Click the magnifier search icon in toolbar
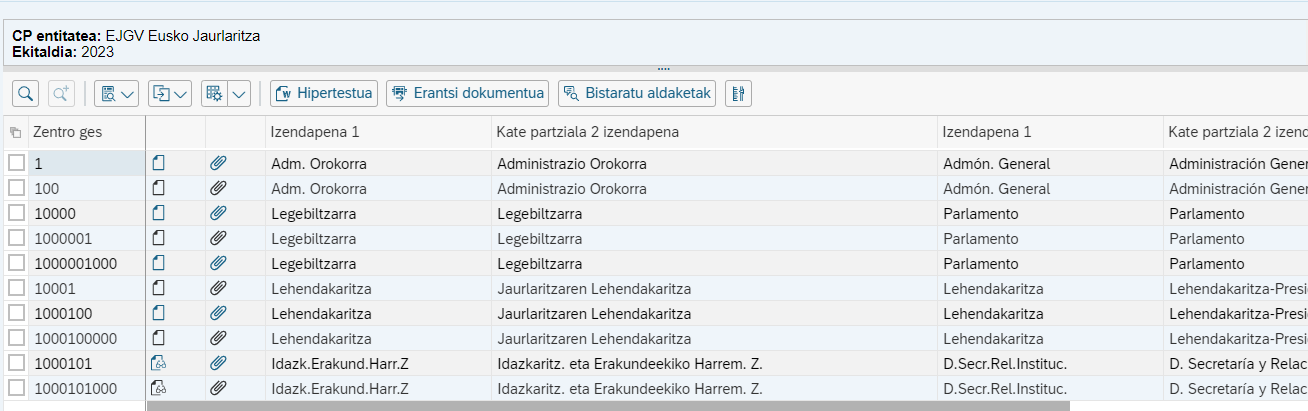The image size is (1308, 411). pos(26,94)
